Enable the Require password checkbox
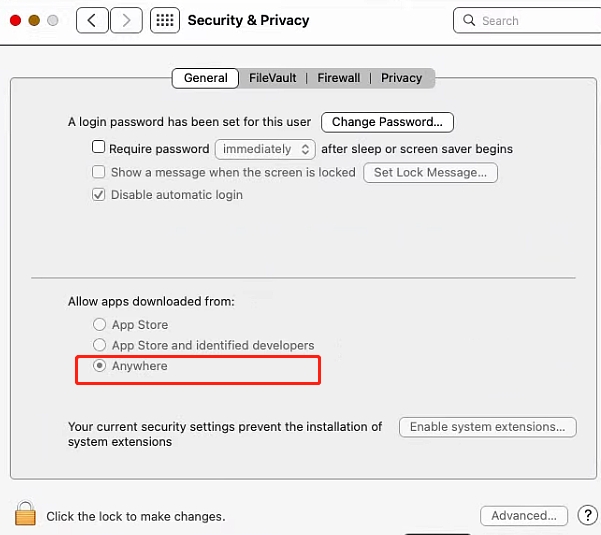The width and height of the screenshot is (601, 535). (99, 147)
